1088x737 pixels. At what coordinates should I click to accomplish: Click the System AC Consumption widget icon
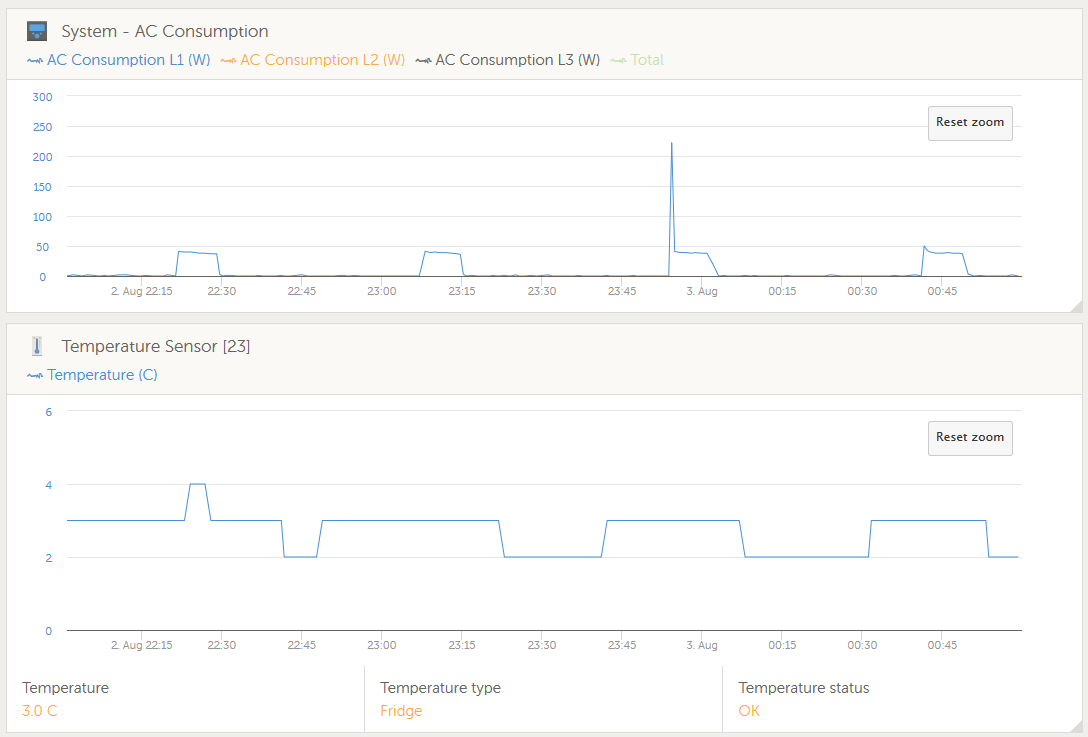coord(37,31)
